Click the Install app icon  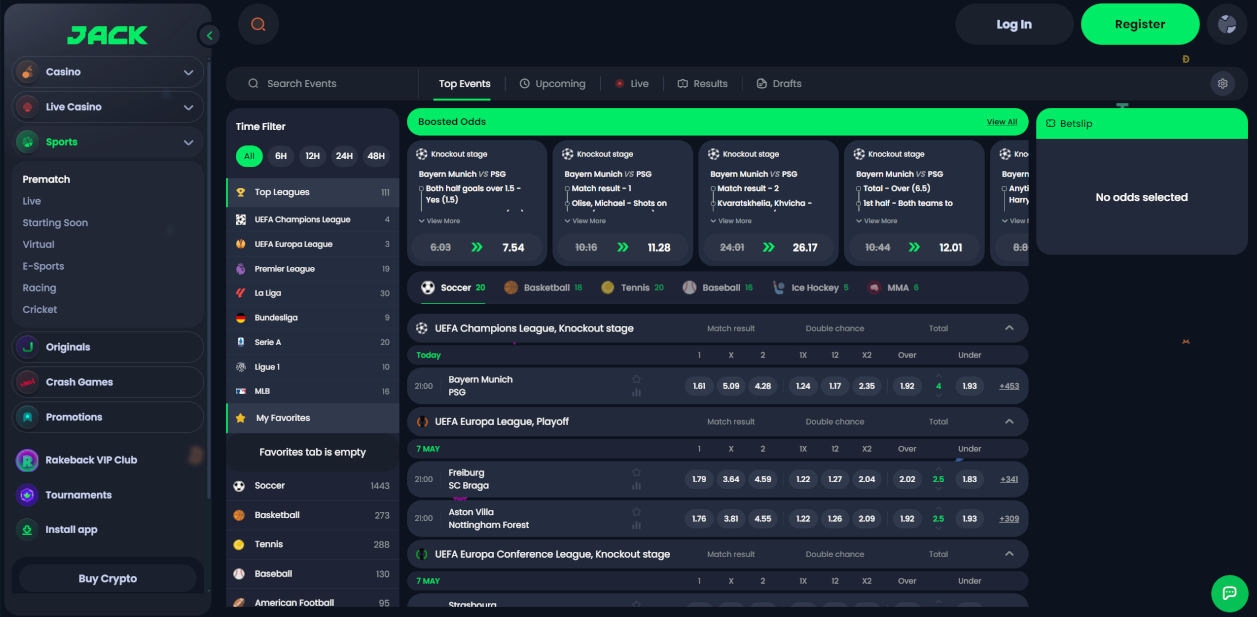[27, 530]
